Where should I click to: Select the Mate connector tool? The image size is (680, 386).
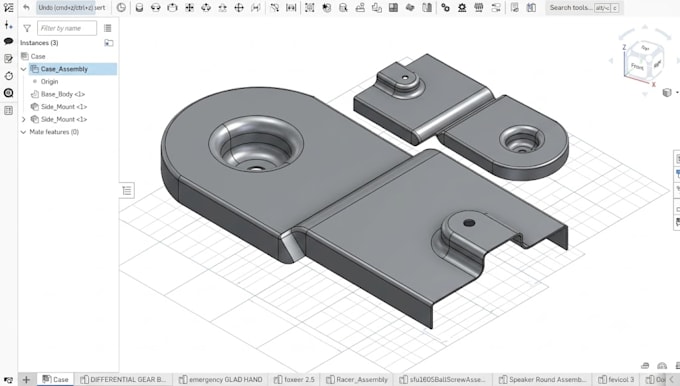[x=327, y=7]
